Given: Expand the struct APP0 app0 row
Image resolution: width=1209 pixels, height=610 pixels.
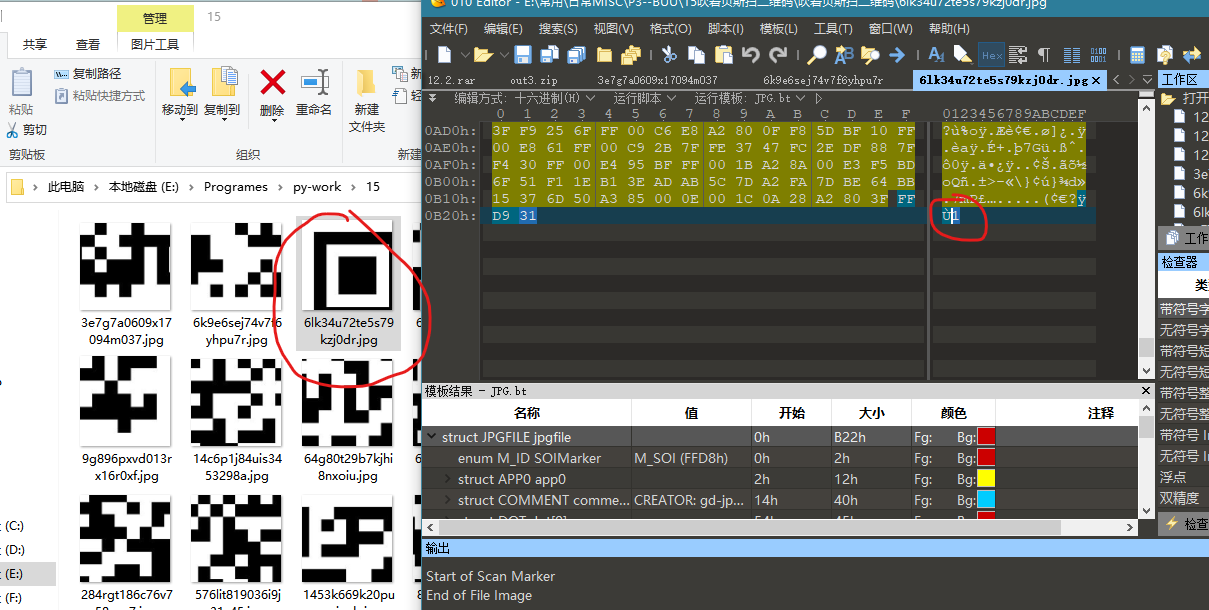Looking at the screenshot, I should pyautogui.click(x=448, y=479).
